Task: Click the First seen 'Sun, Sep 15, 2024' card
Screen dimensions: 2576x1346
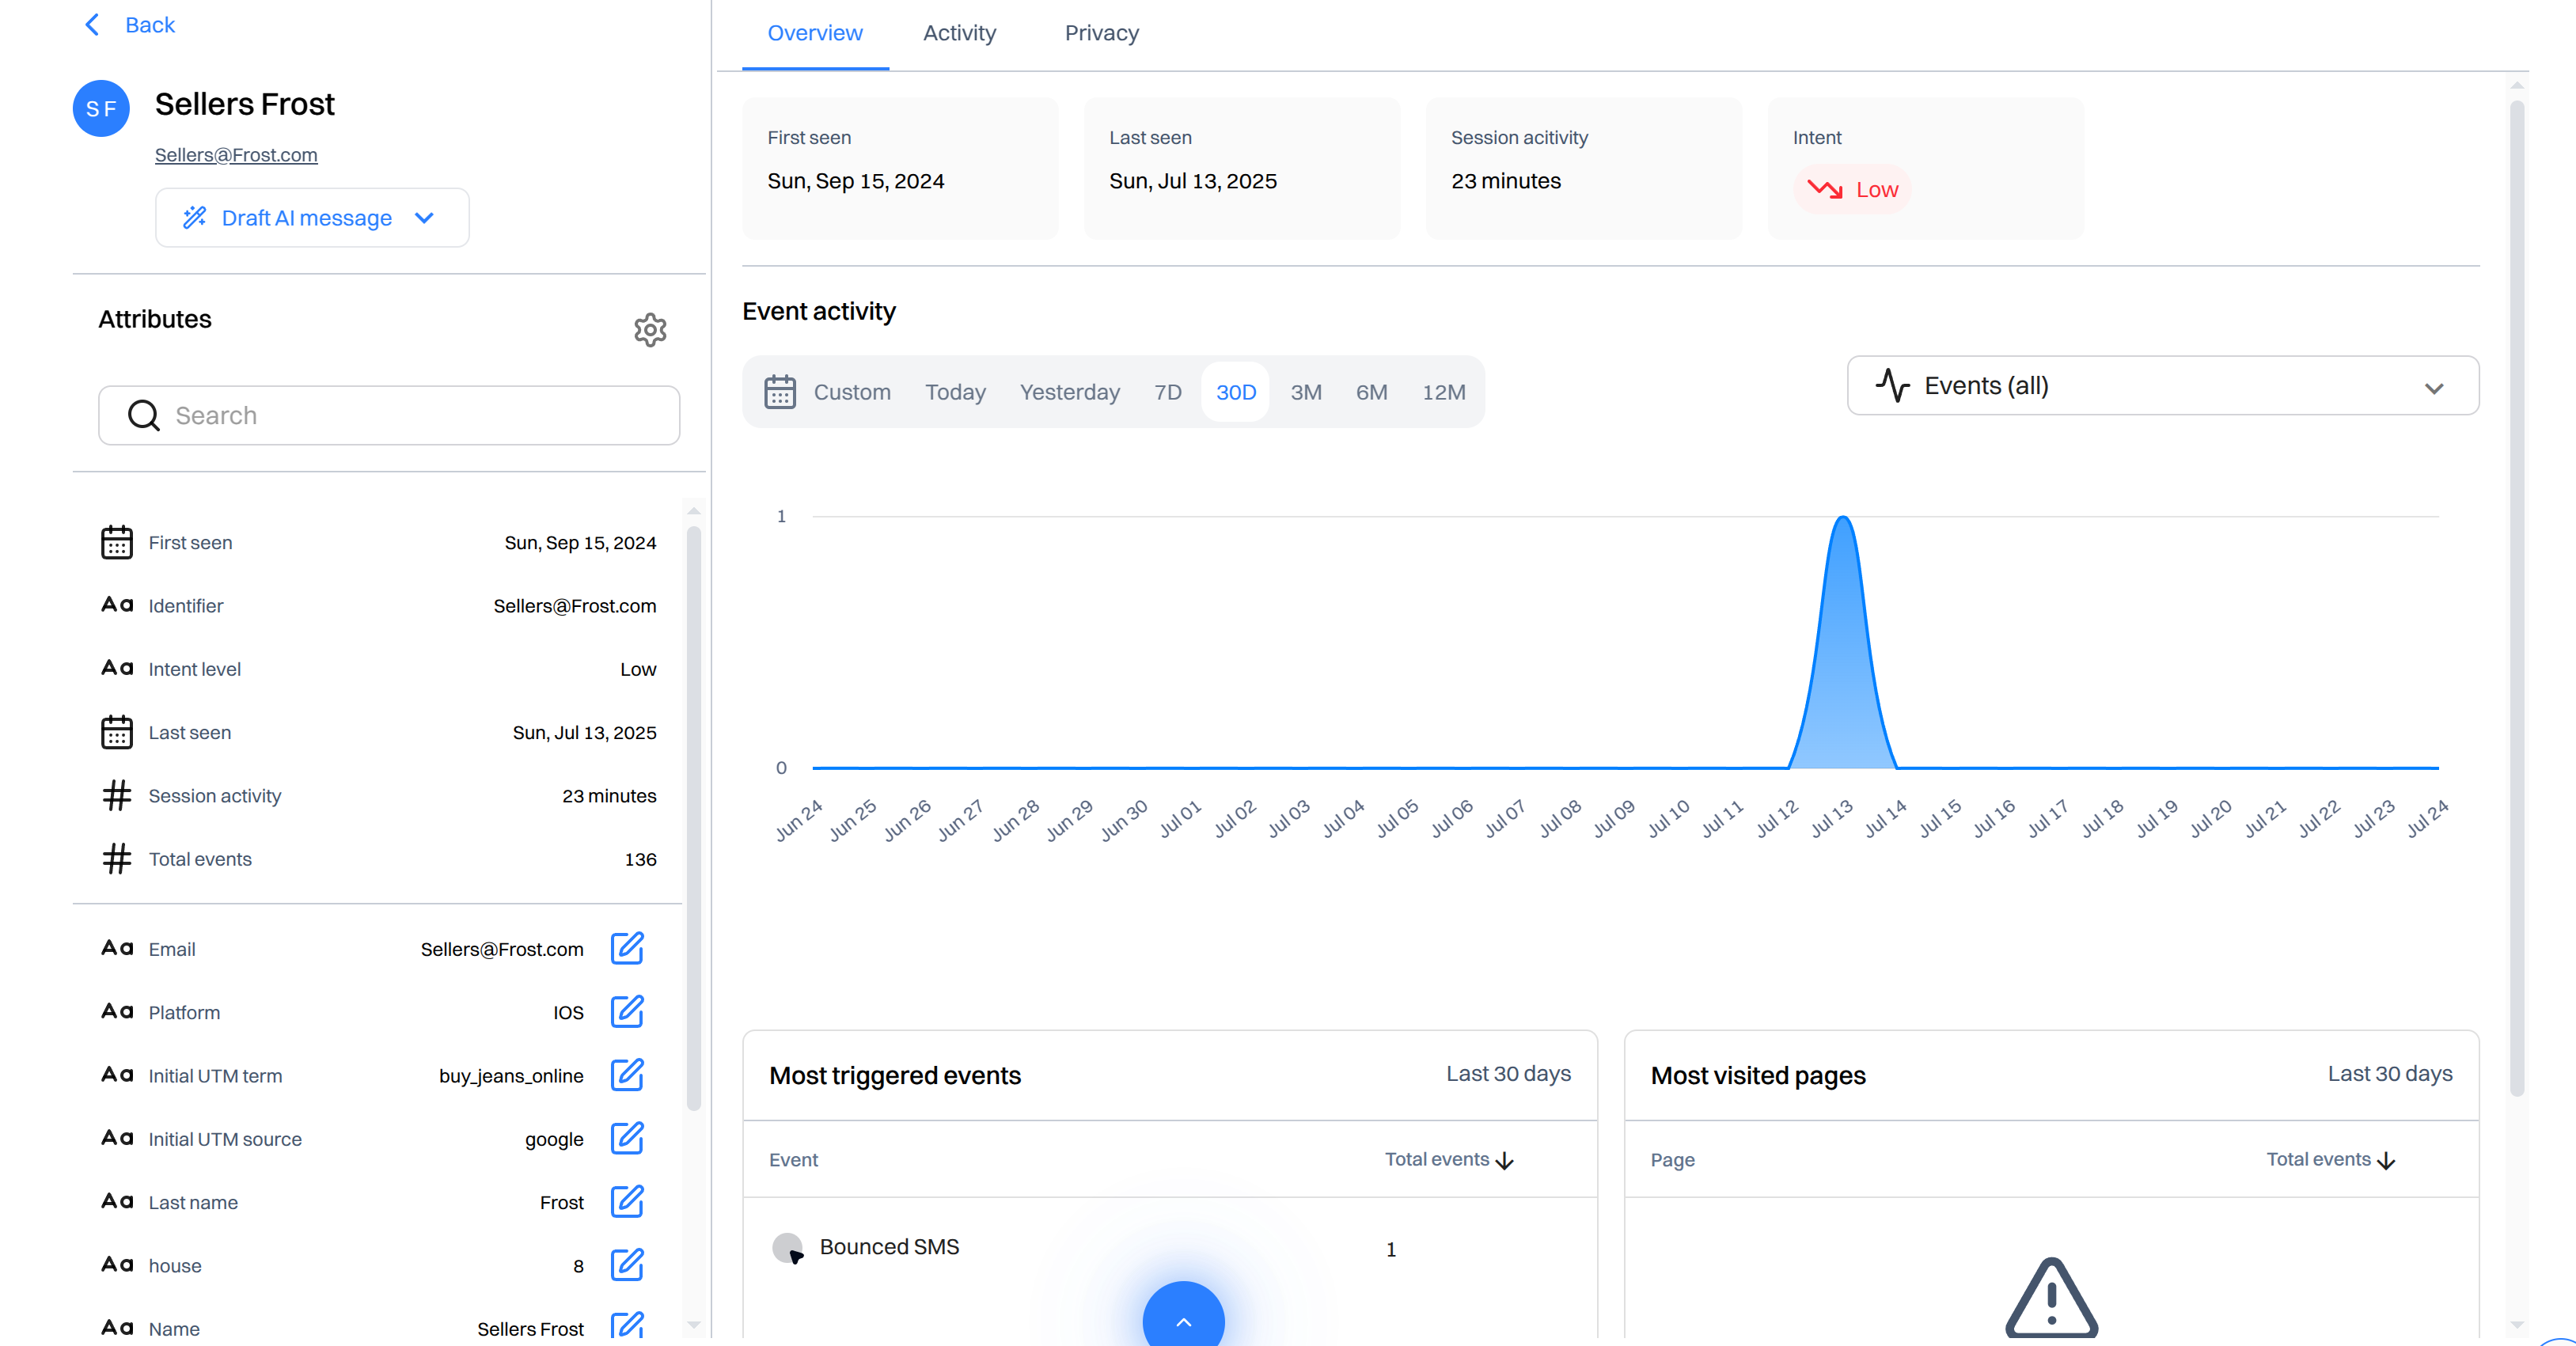Action: 899,168
